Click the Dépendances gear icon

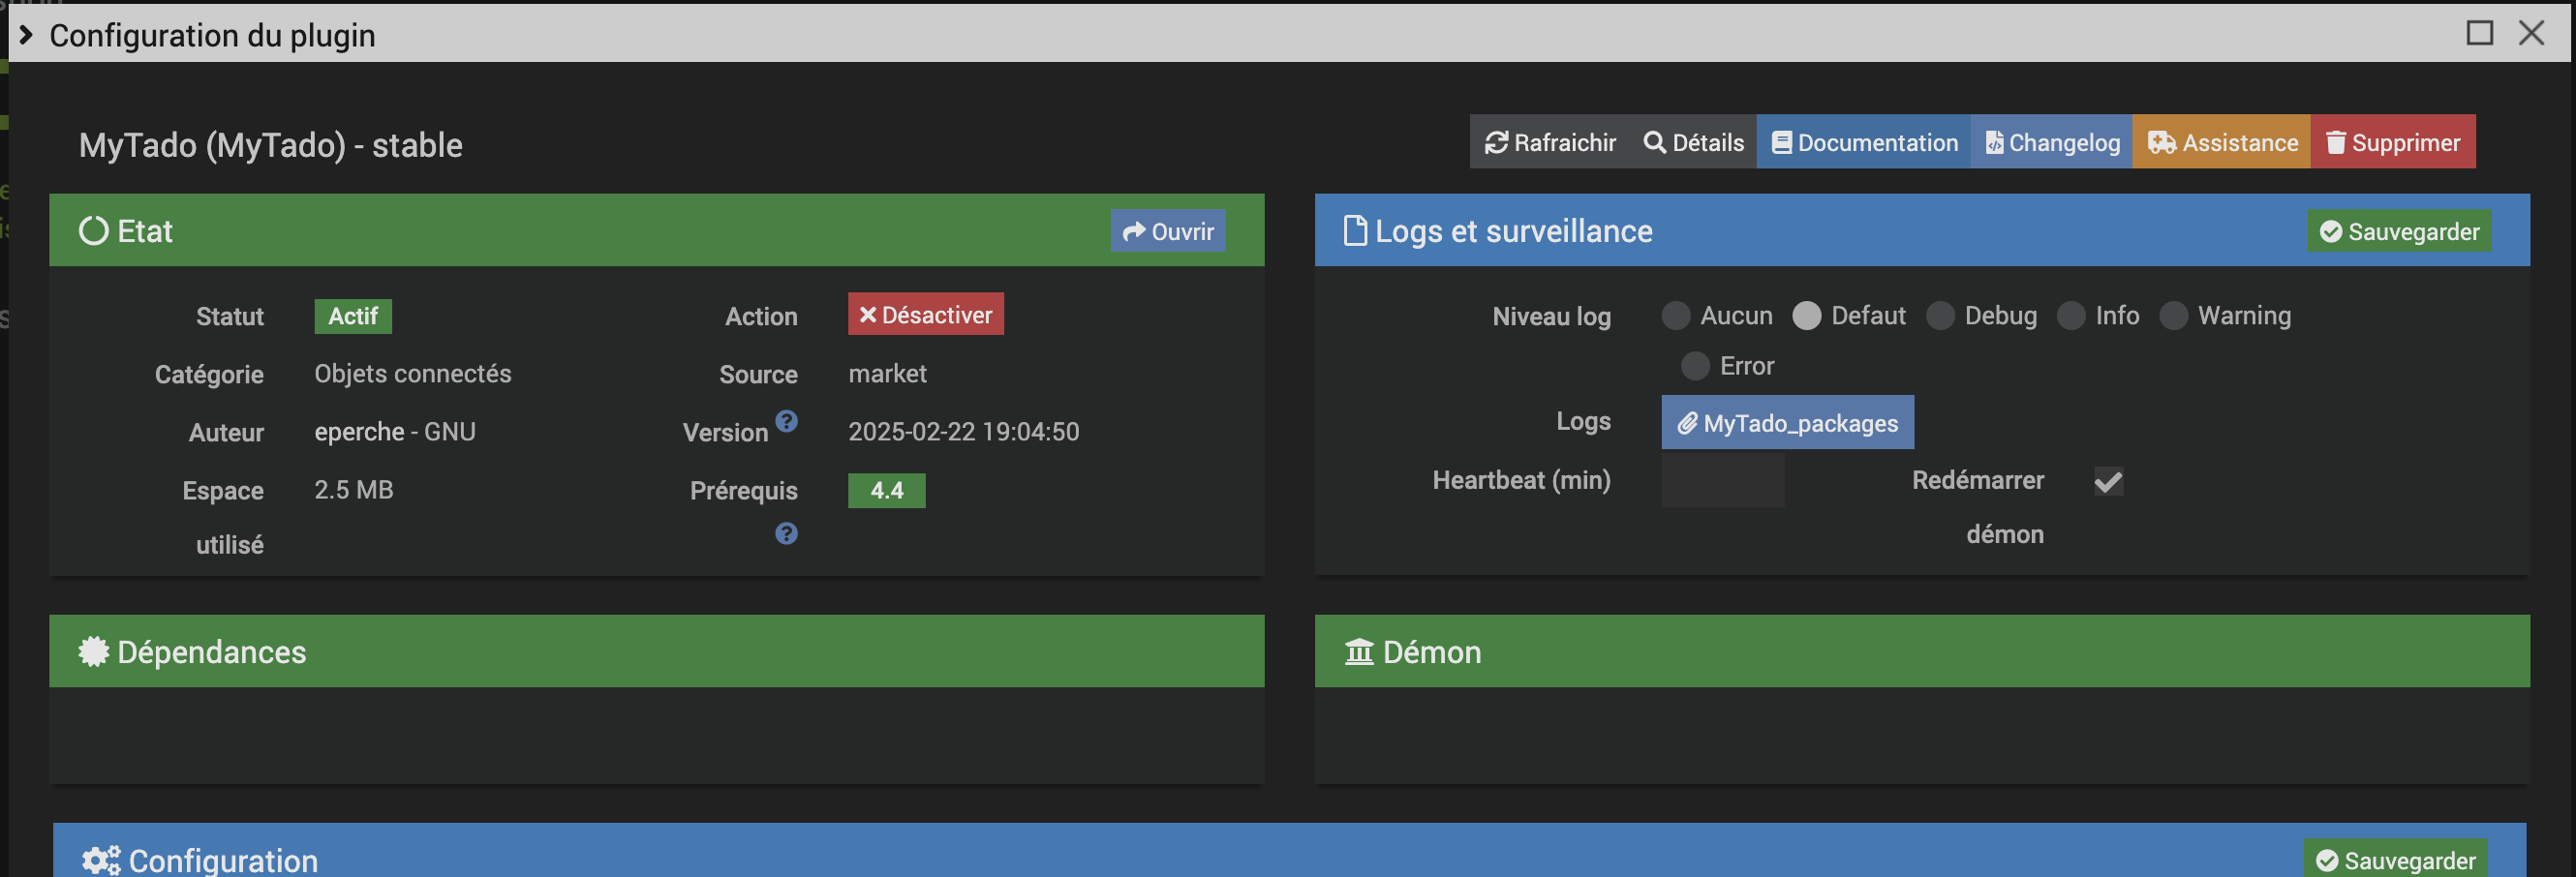pos(94,652)
